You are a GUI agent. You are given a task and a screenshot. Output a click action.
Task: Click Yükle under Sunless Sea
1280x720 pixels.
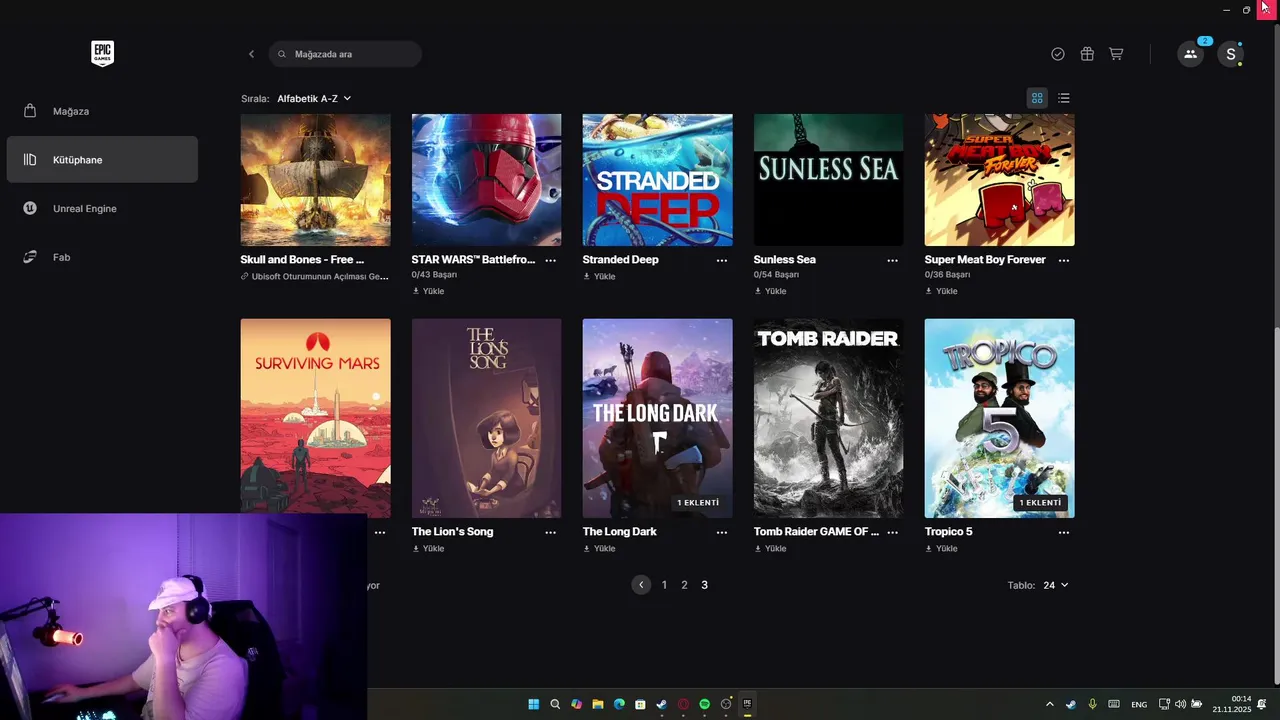tap(770, 291)
